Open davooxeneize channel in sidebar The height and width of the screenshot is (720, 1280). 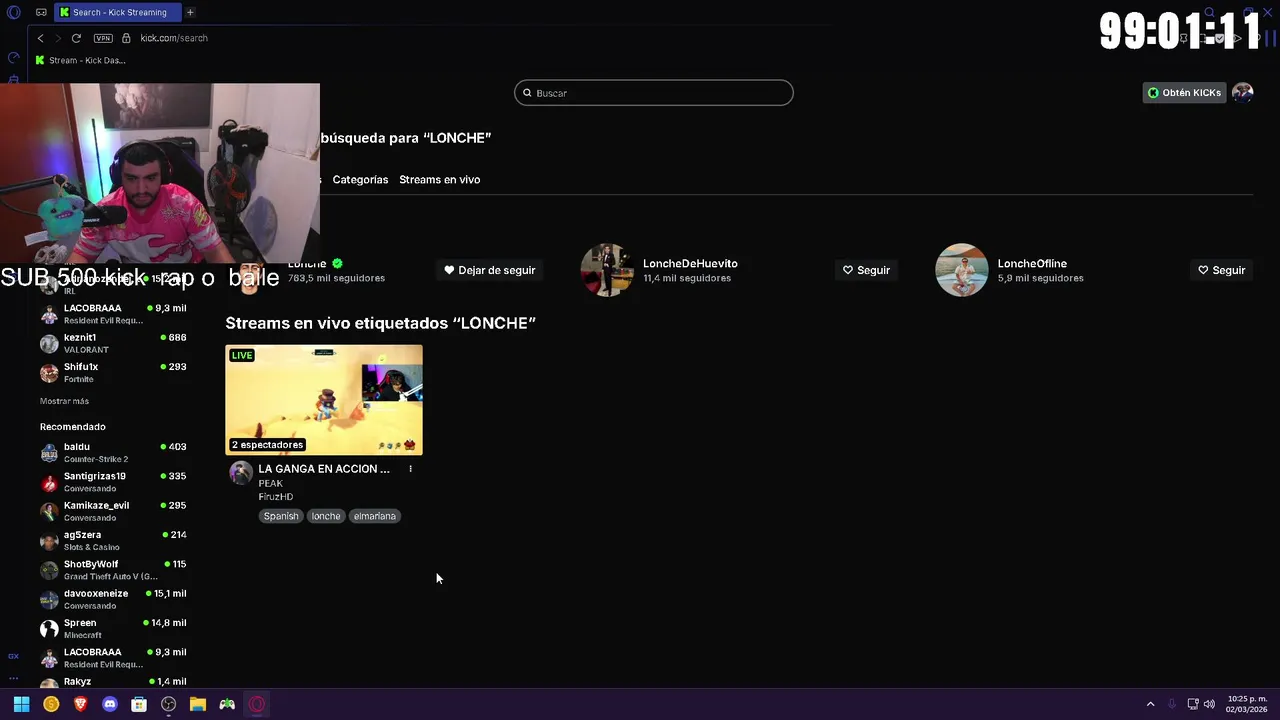coord(113,599)
